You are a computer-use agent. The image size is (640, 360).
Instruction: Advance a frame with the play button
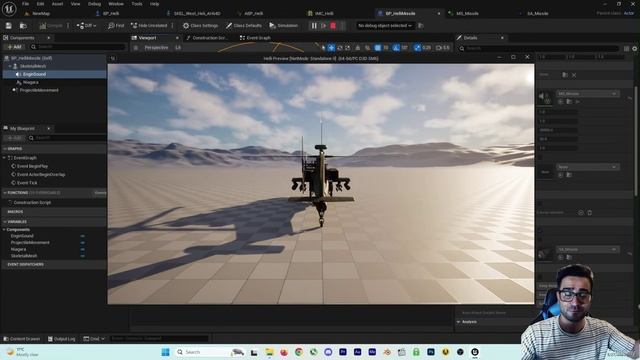(324, 26)
